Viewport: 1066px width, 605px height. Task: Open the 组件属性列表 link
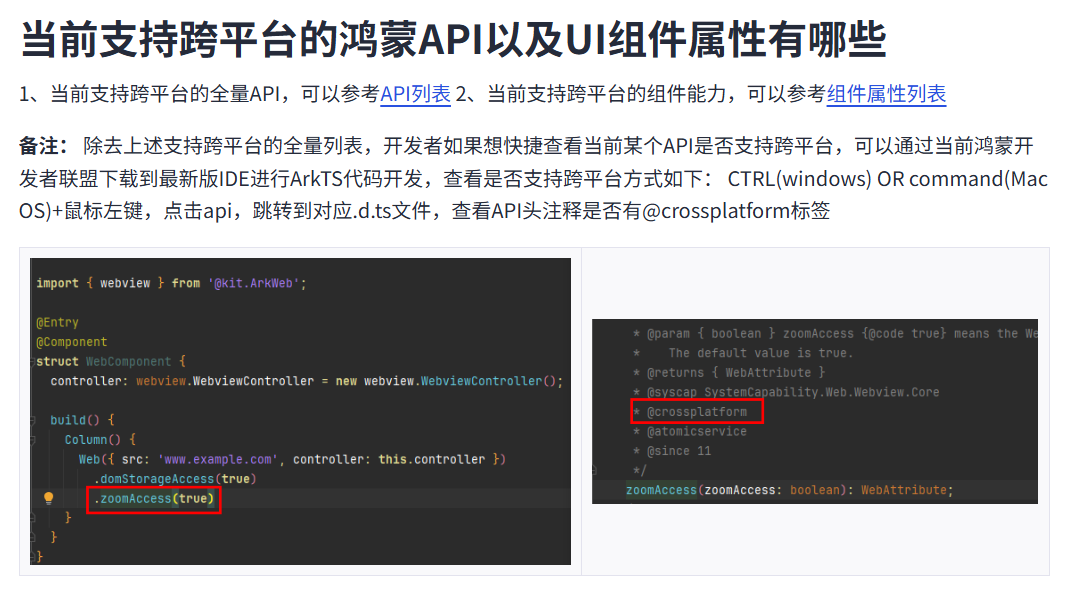(x=886, y=94)
